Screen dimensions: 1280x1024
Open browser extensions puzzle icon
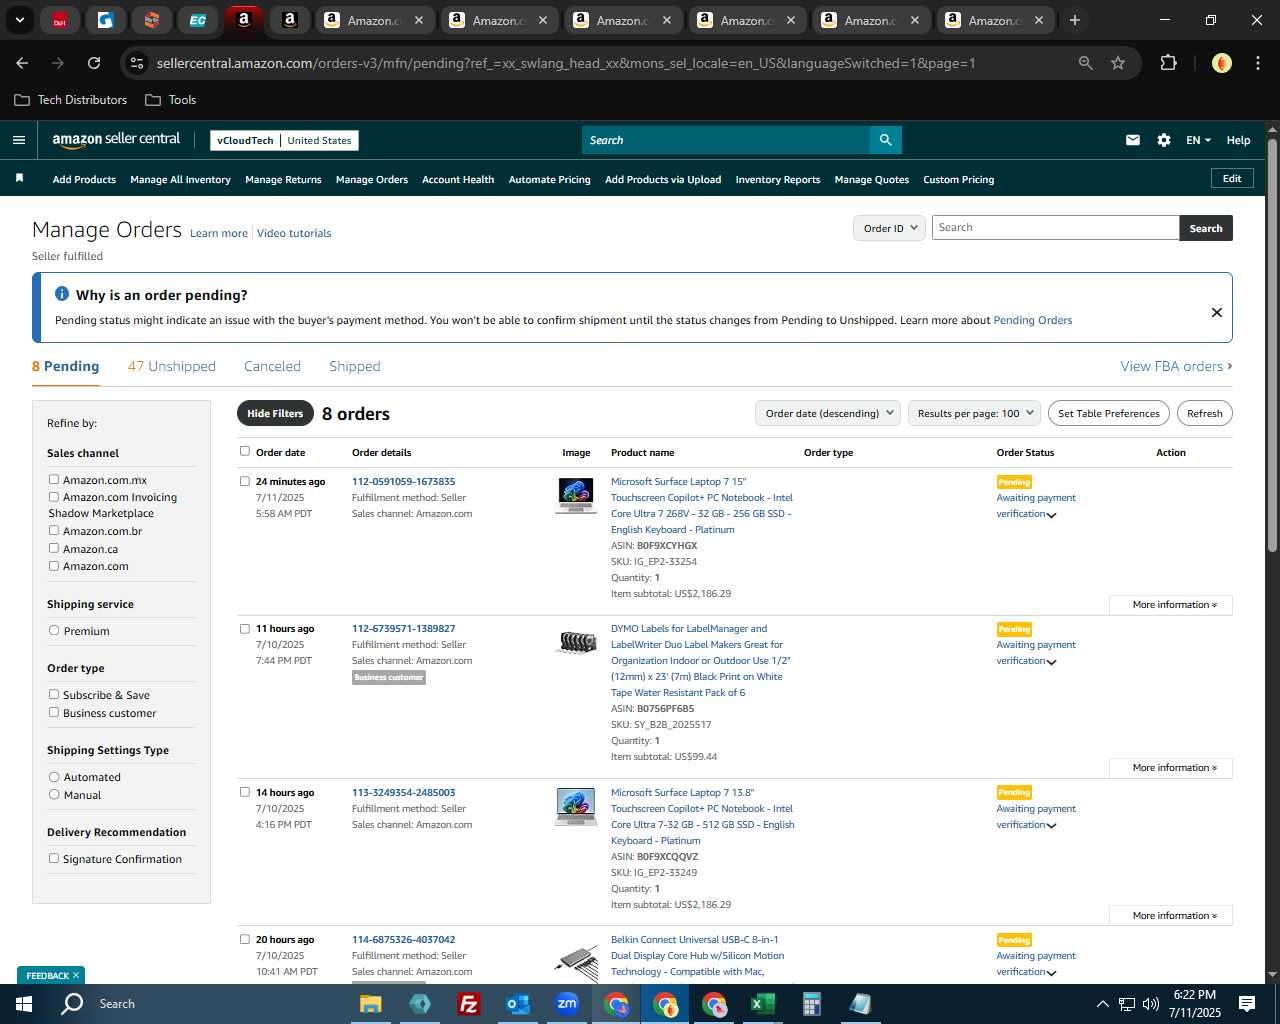[1168, 63]
